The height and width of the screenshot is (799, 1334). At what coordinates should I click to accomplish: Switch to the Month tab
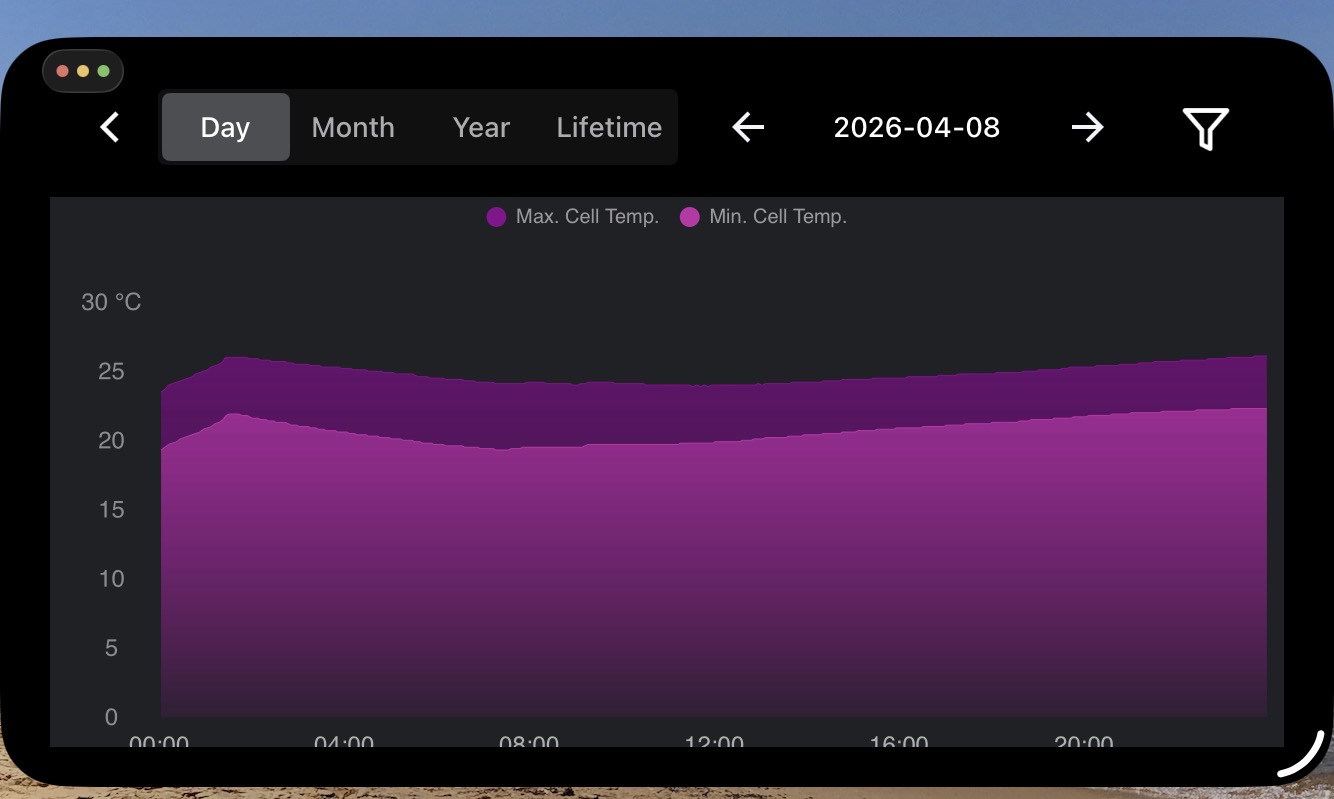tap(353, 127)
